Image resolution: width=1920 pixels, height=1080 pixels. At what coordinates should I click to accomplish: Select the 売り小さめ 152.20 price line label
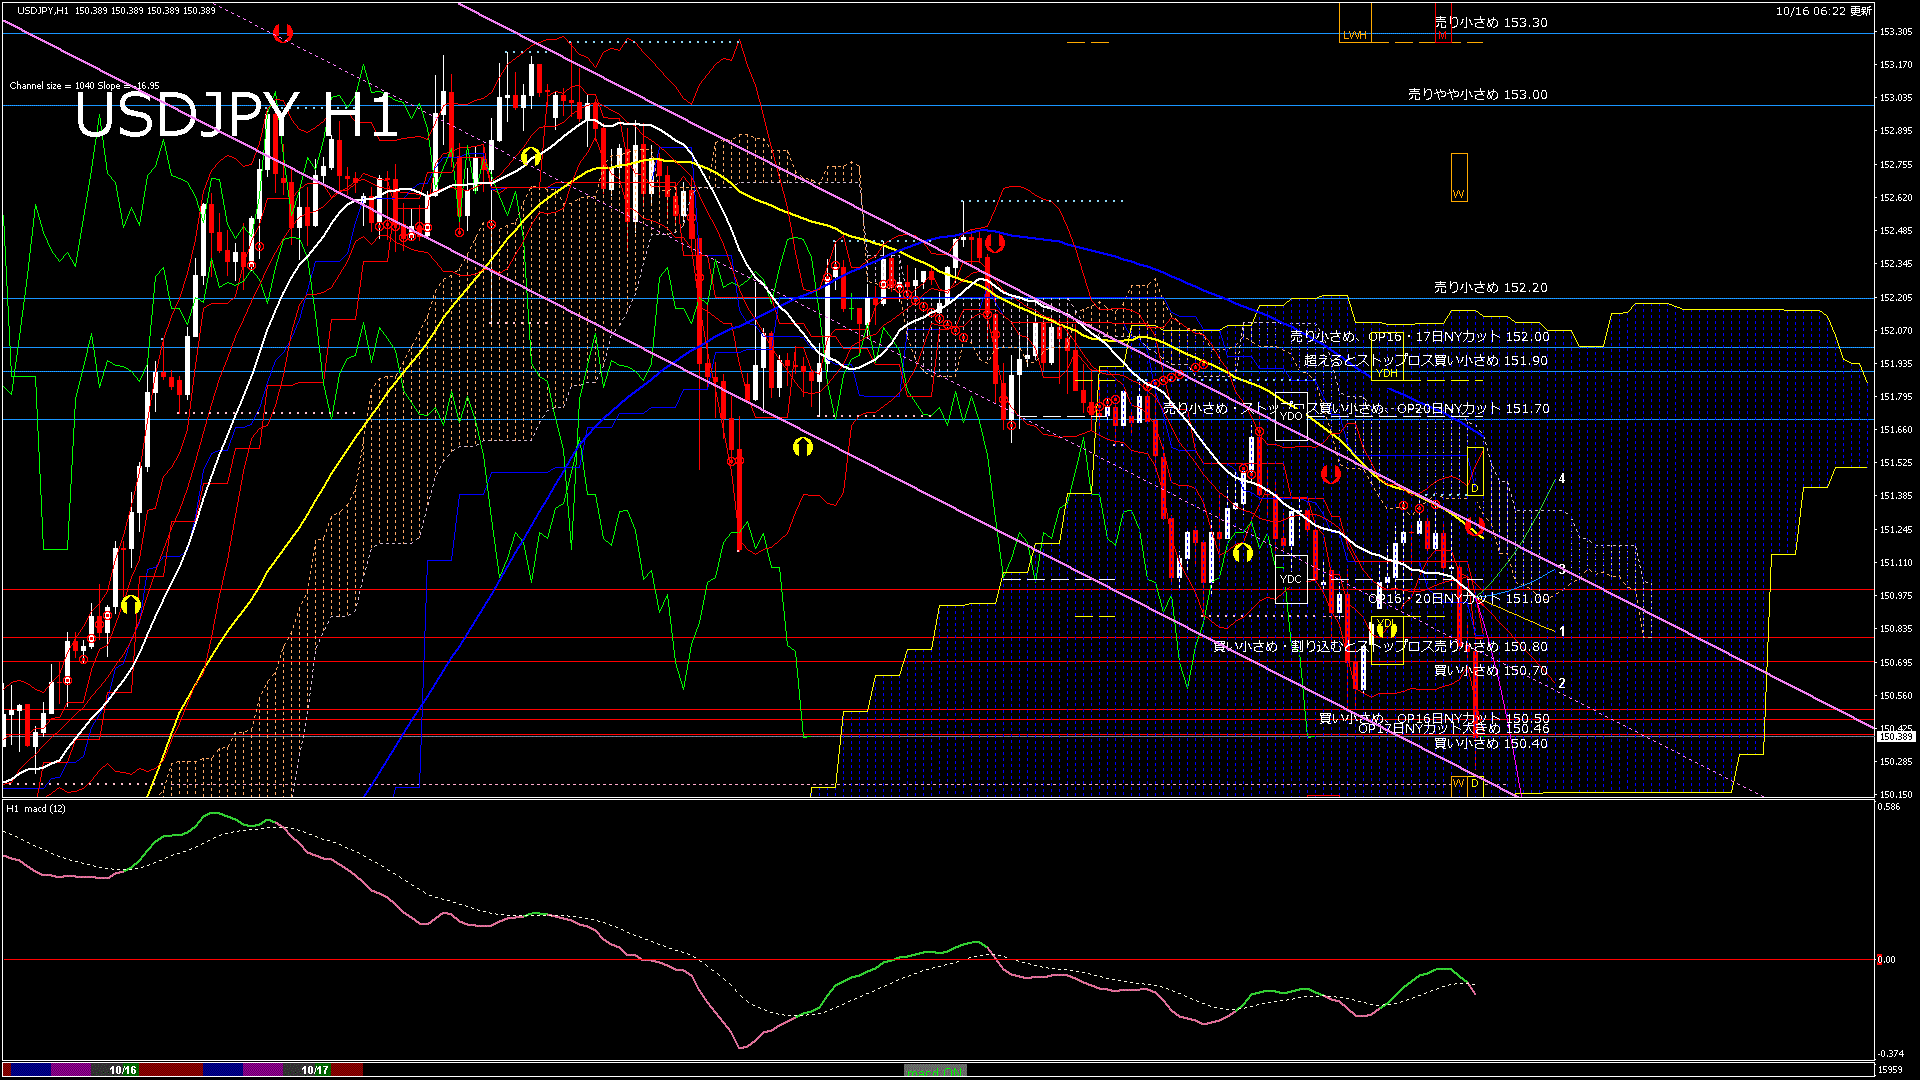1490,287
